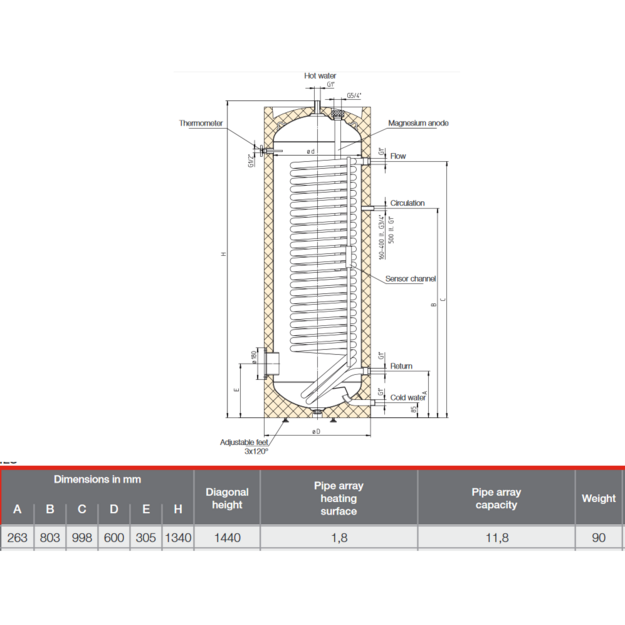Select the 11,8 capacity cell
The width and height of the screenshot is (625, 625).
497,538
